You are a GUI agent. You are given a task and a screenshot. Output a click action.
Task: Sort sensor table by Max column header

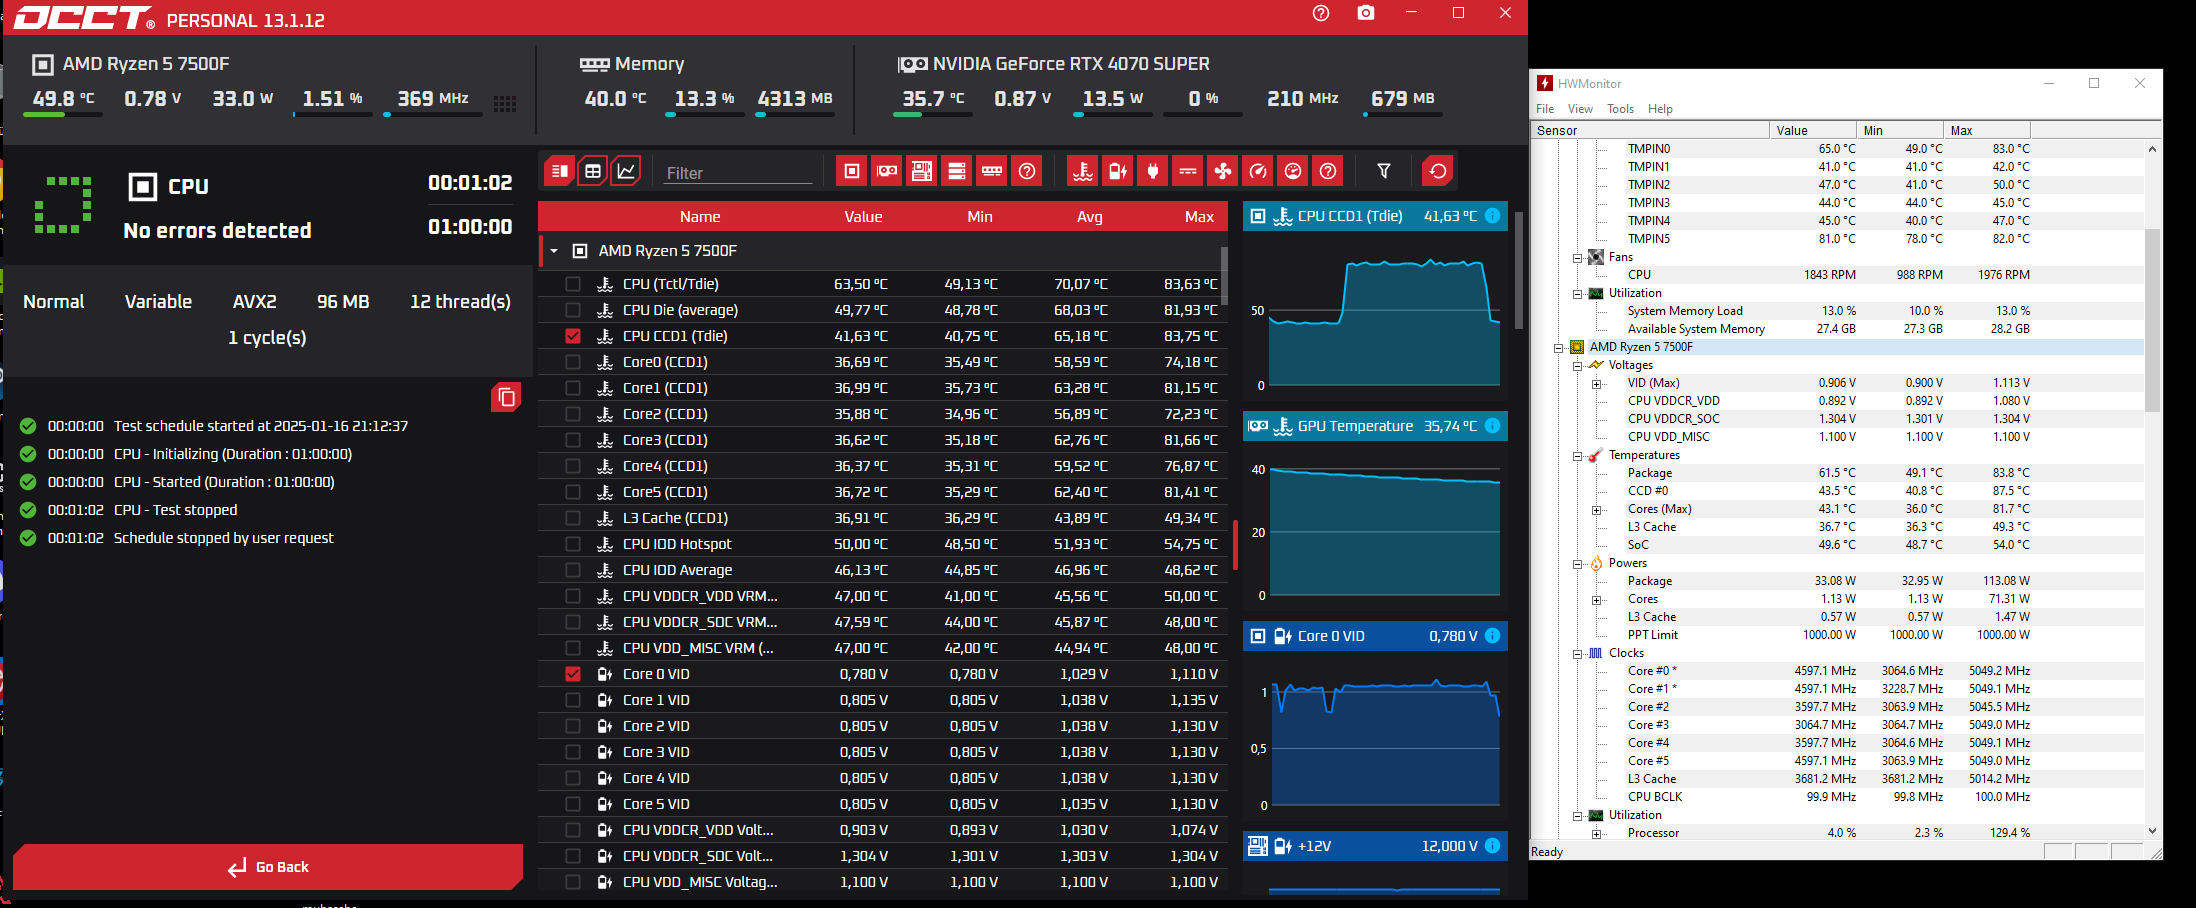(1198, 217)
